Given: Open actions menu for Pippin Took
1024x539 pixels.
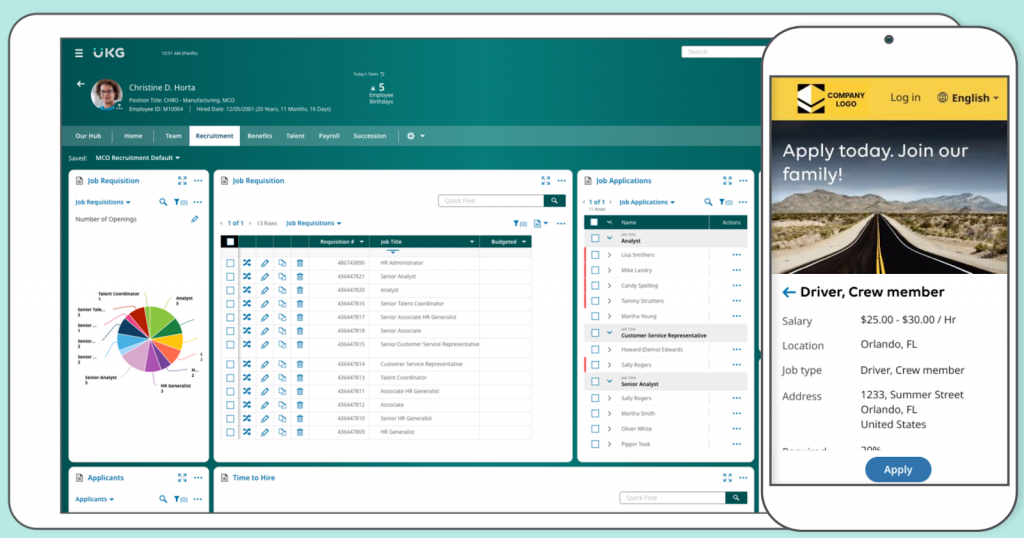Looking at the screenshot, I should (x=737, y=444).
